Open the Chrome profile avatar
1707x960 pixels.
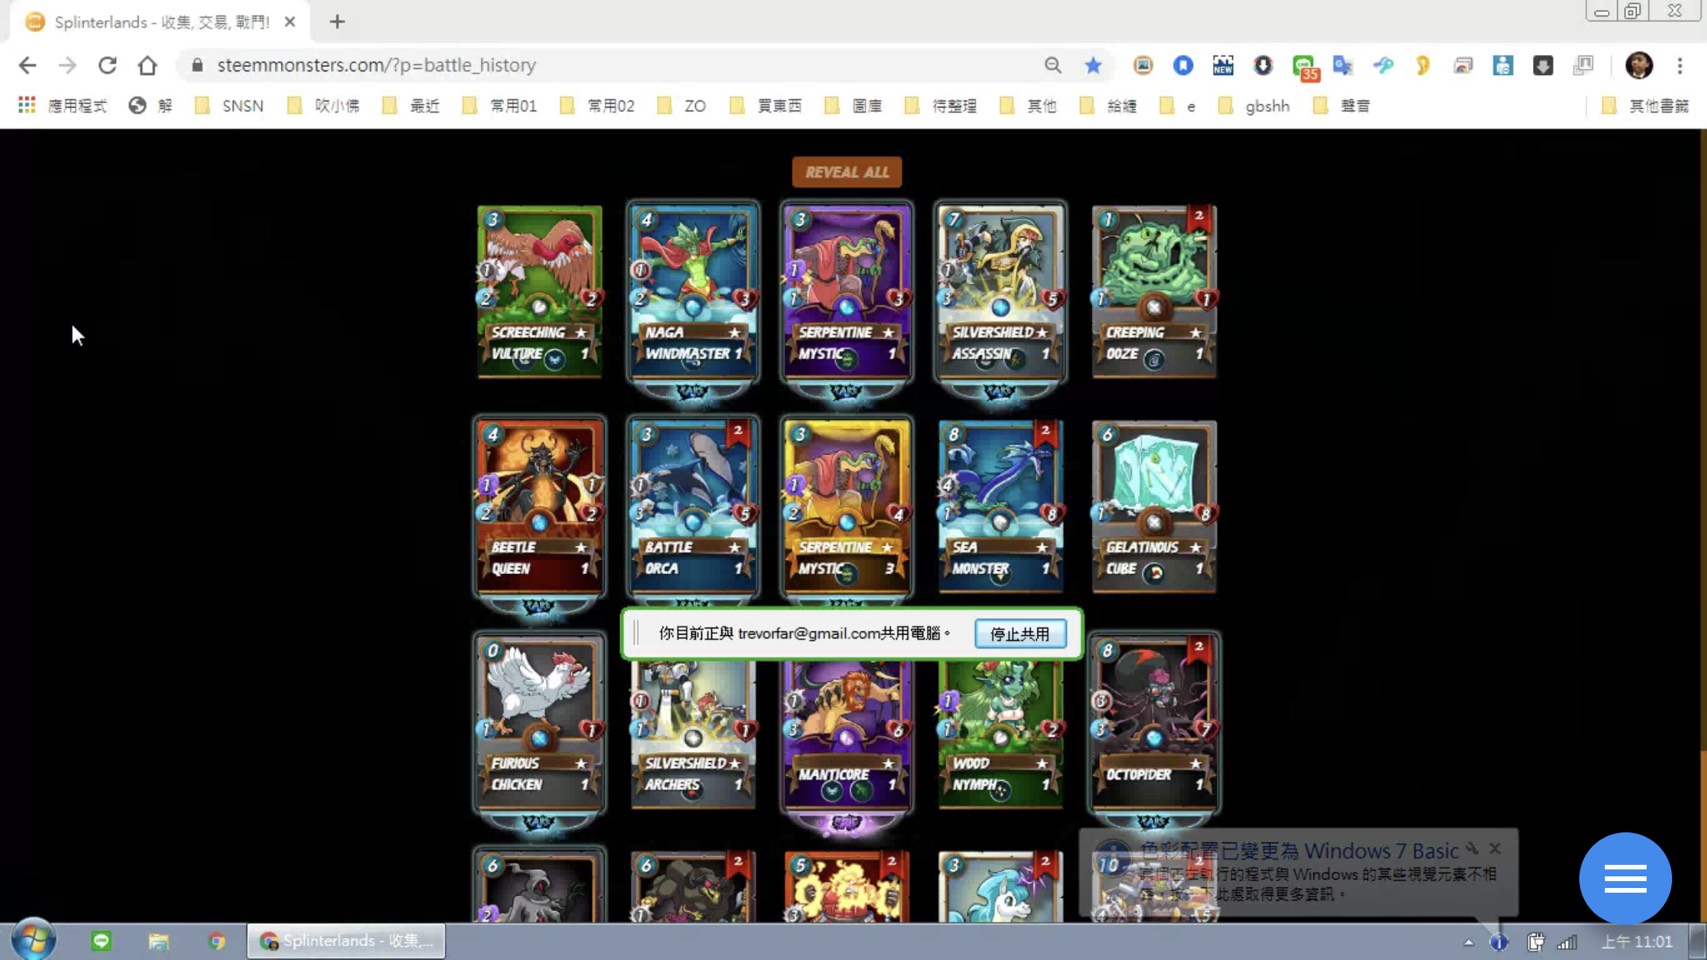tap(1639, 65)
